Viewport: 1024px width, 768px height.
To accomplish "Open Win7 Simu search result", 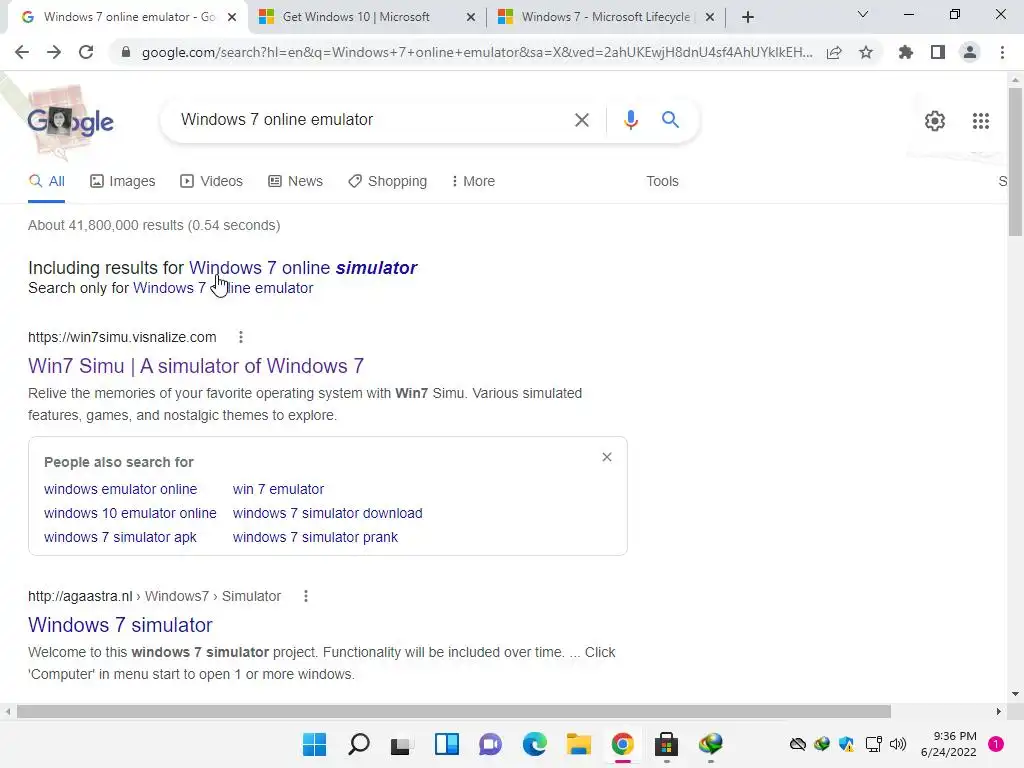I will click(196, 366).
